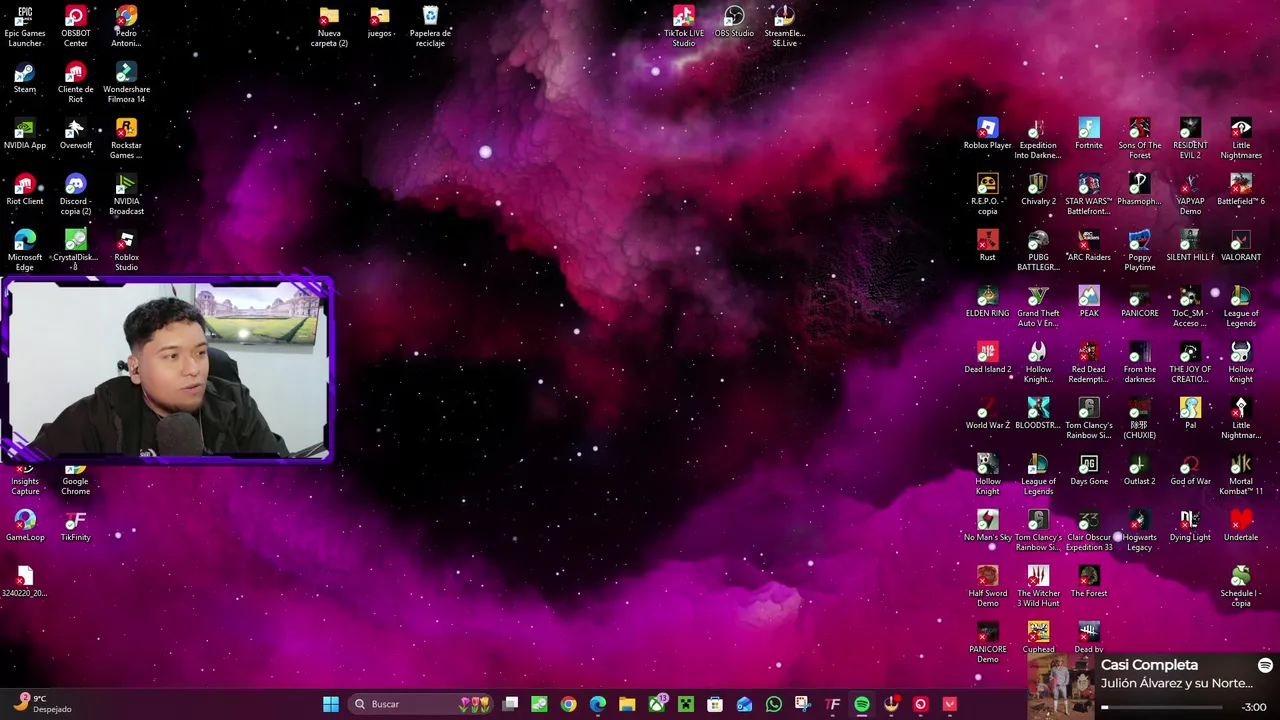Select Dead Island 2 shortcut
This screenshot has height=720, width=1280.
(987, 357)
